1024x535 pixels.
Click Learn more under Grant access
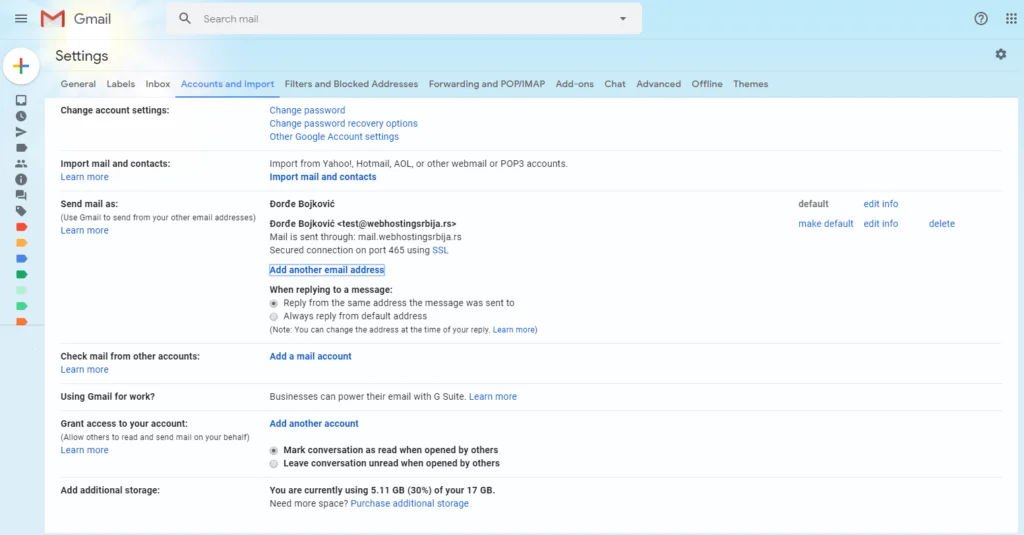(x=84, y=450)
